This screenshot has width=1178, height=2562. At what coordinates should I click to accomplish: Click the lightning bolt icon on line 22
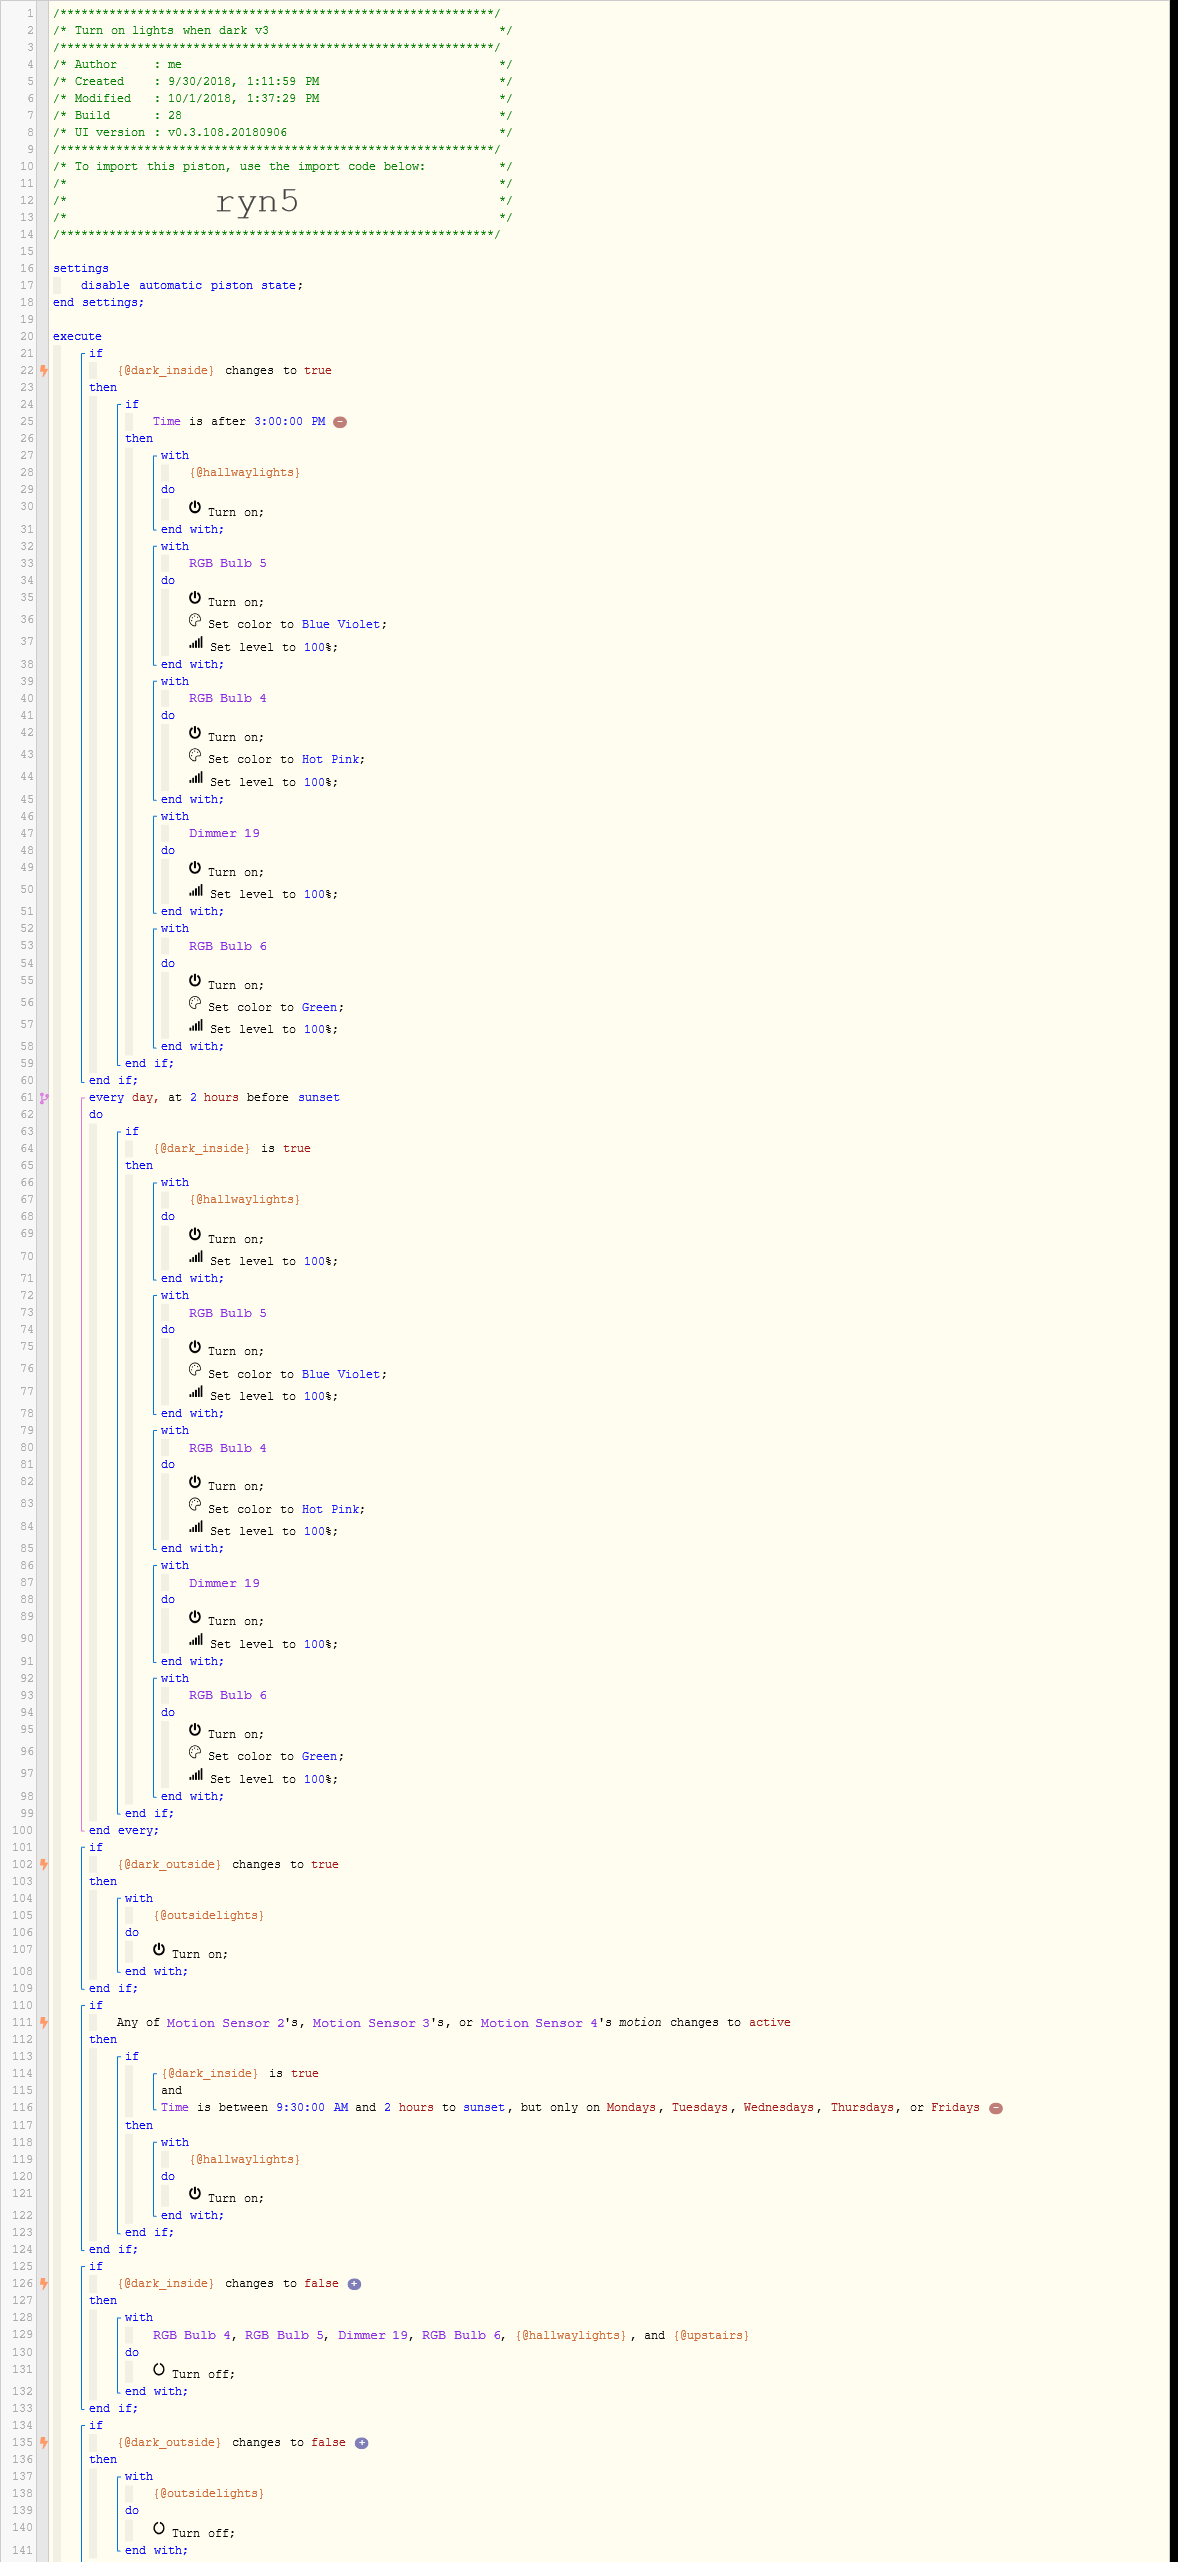(x=44, y=370)
